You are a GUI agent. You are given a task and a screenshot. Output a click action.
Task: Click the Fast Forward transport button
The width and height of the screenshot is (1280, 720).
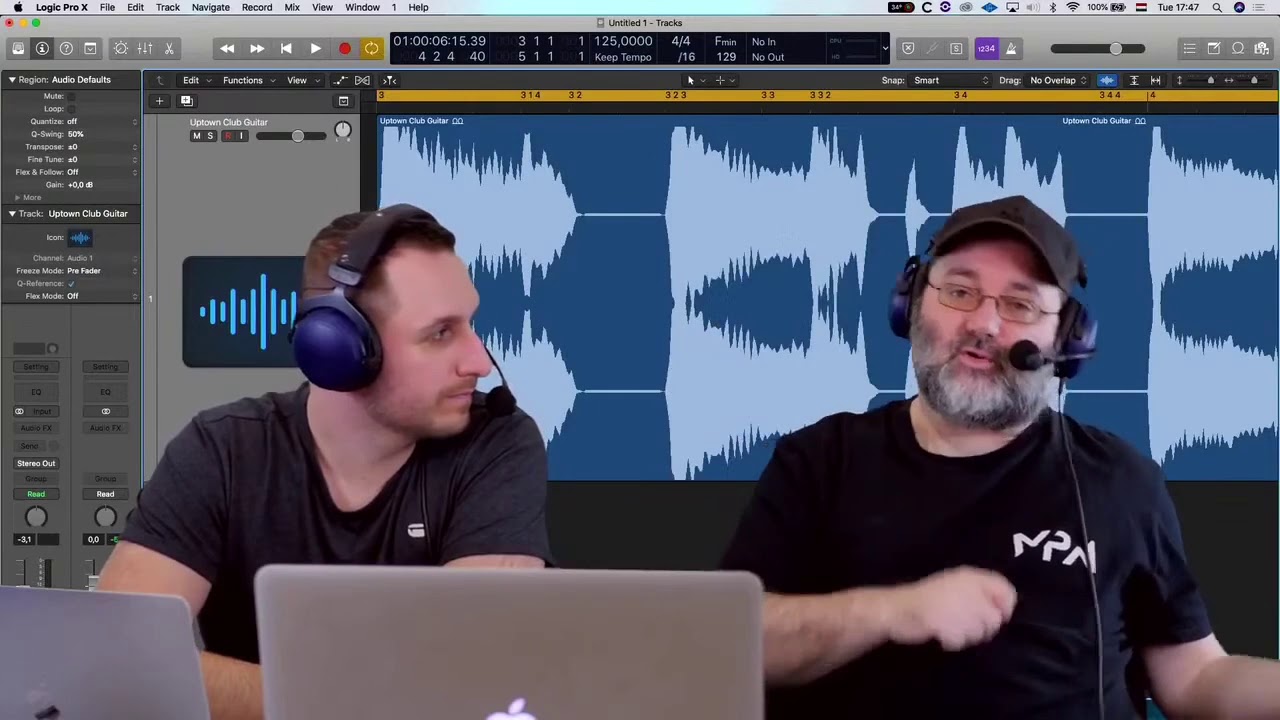tap(257, 48)
